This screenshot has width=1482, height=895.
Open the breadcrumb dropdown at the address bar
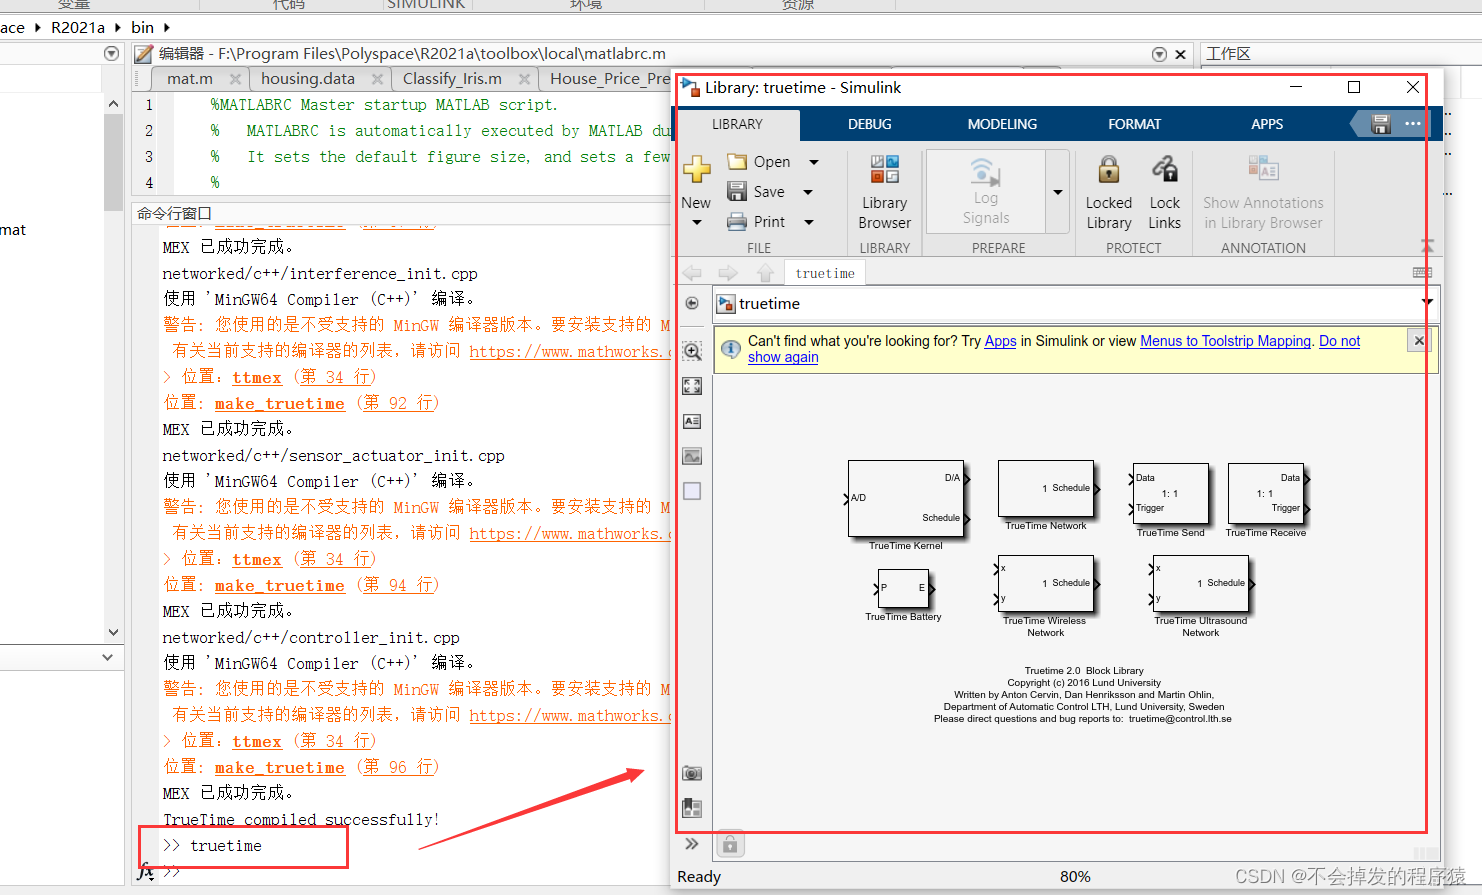point(1427,303)
